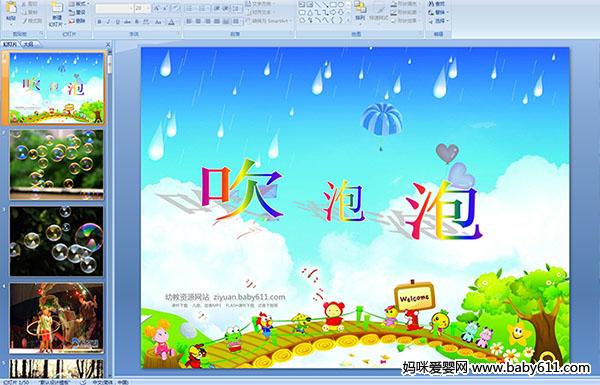This screenshot has width=600, height=385.
Task: Click the New Slide icon
Action: (x=57, y=13)
